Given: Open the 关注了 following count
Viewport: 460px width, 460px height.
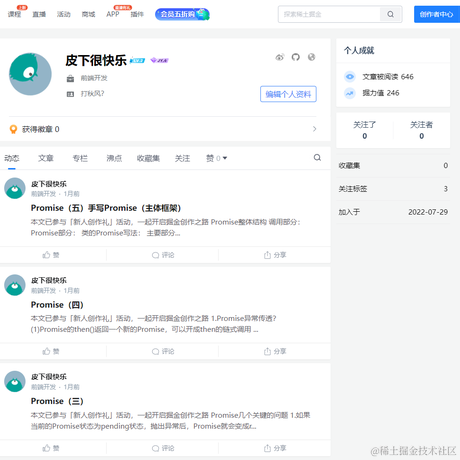Looking at the screenshot, I should (365, 130).
